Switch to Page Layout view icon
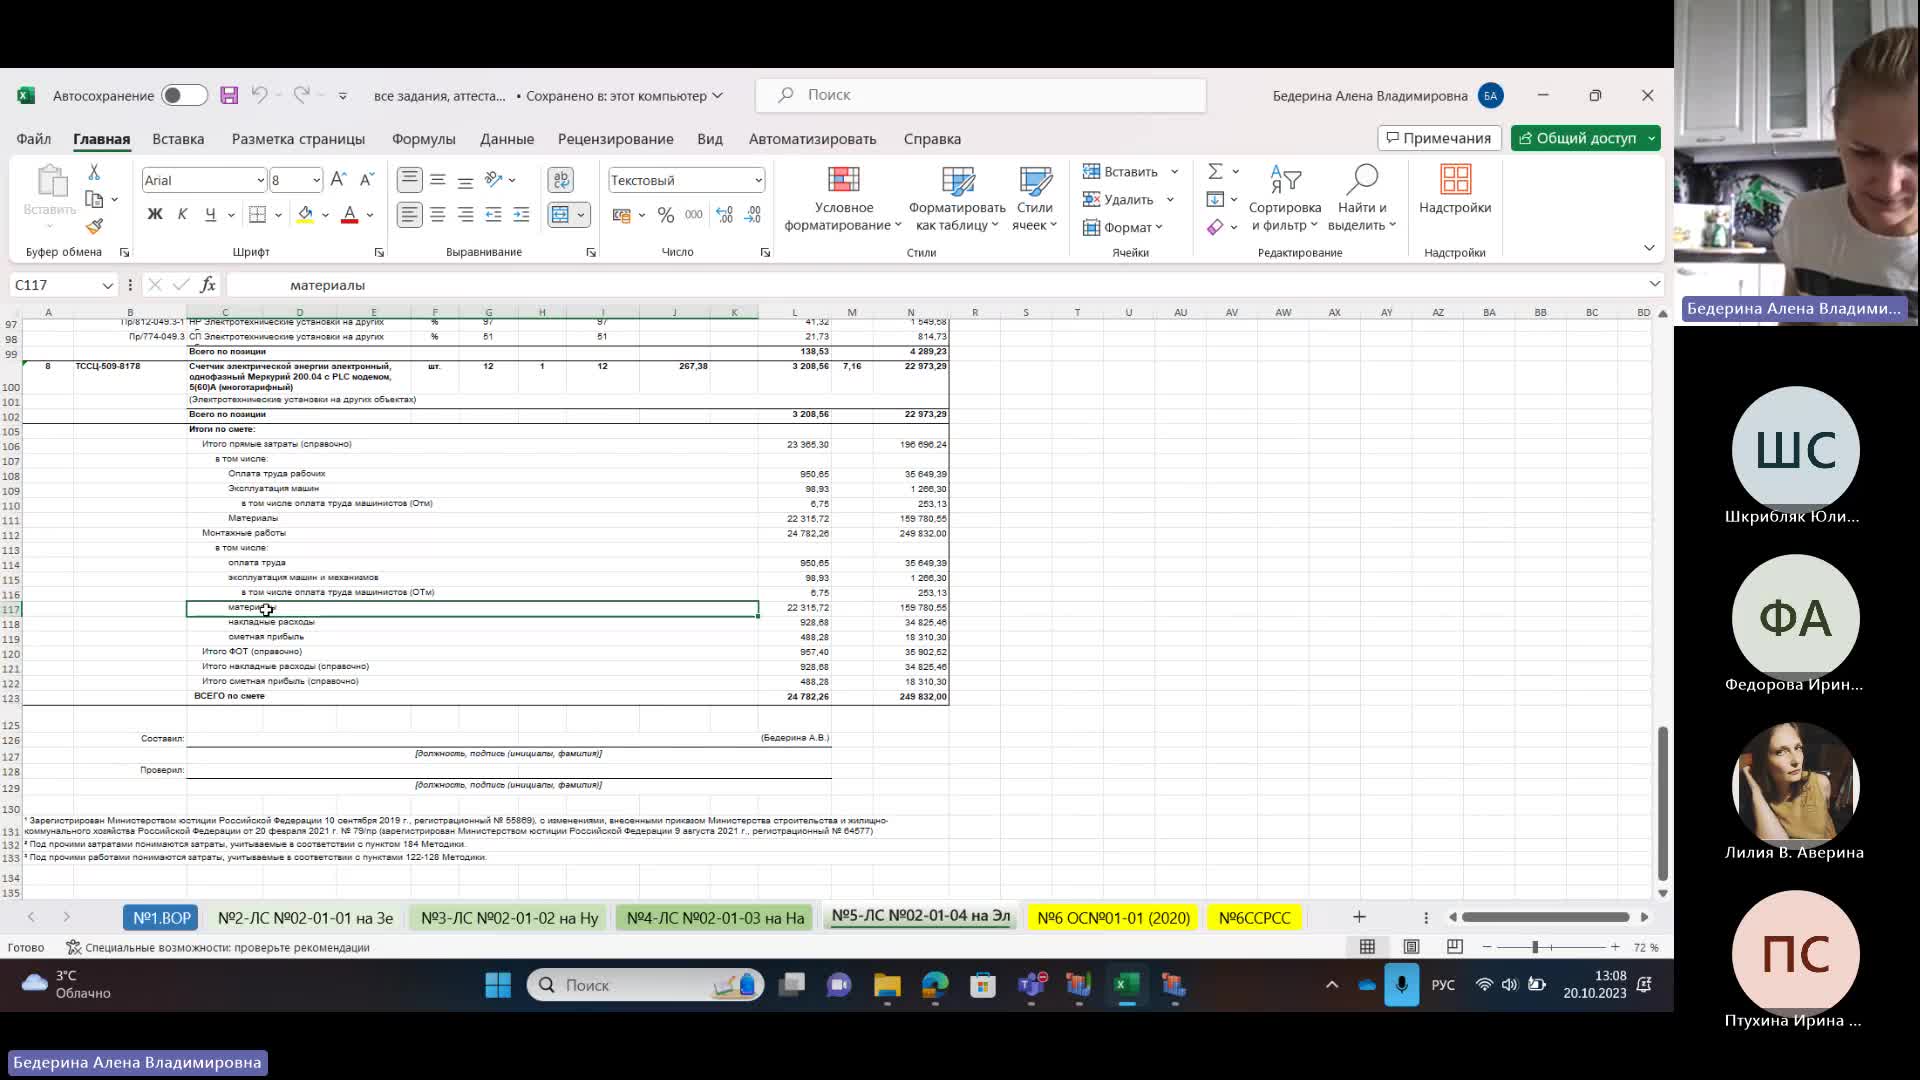This screenshot has width=1920, height=1080. click(x=1411, y=947)
